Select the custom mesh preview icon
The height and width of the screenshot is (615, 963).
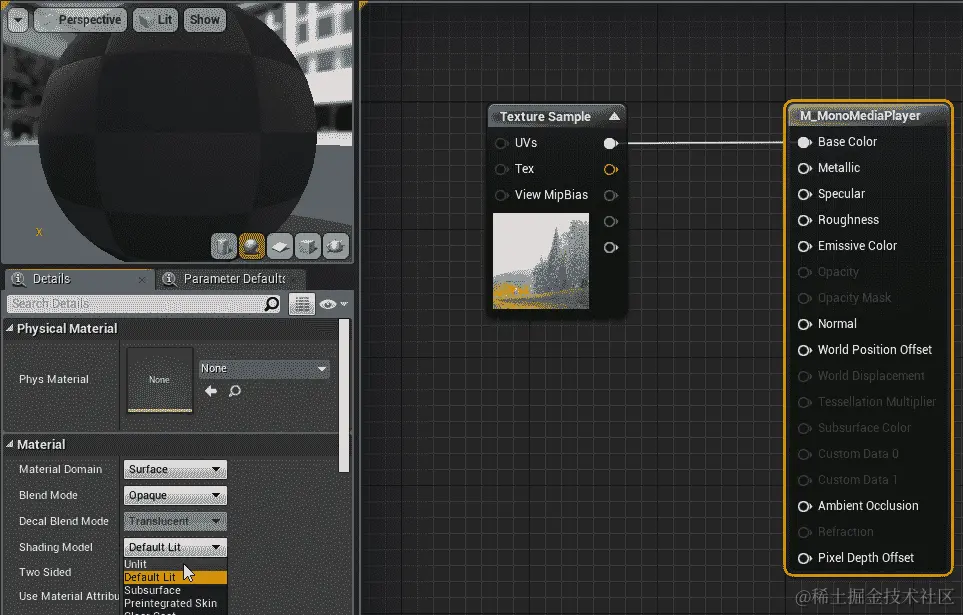pyautogui.click(x=335, y=246)
